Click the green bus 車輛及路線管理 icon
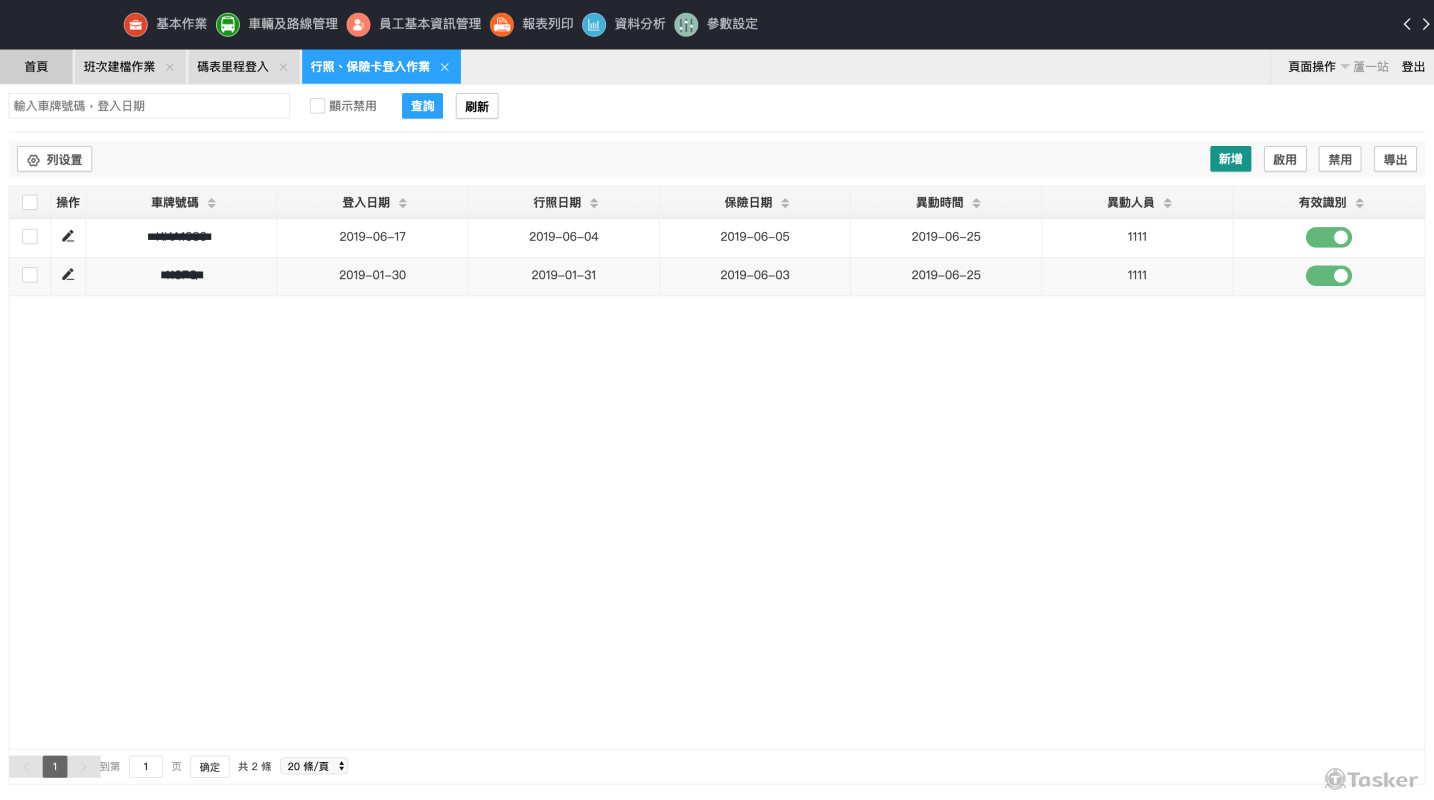Image resolution: width=1434 pixels, height=800 pixels. click(228, 24)
